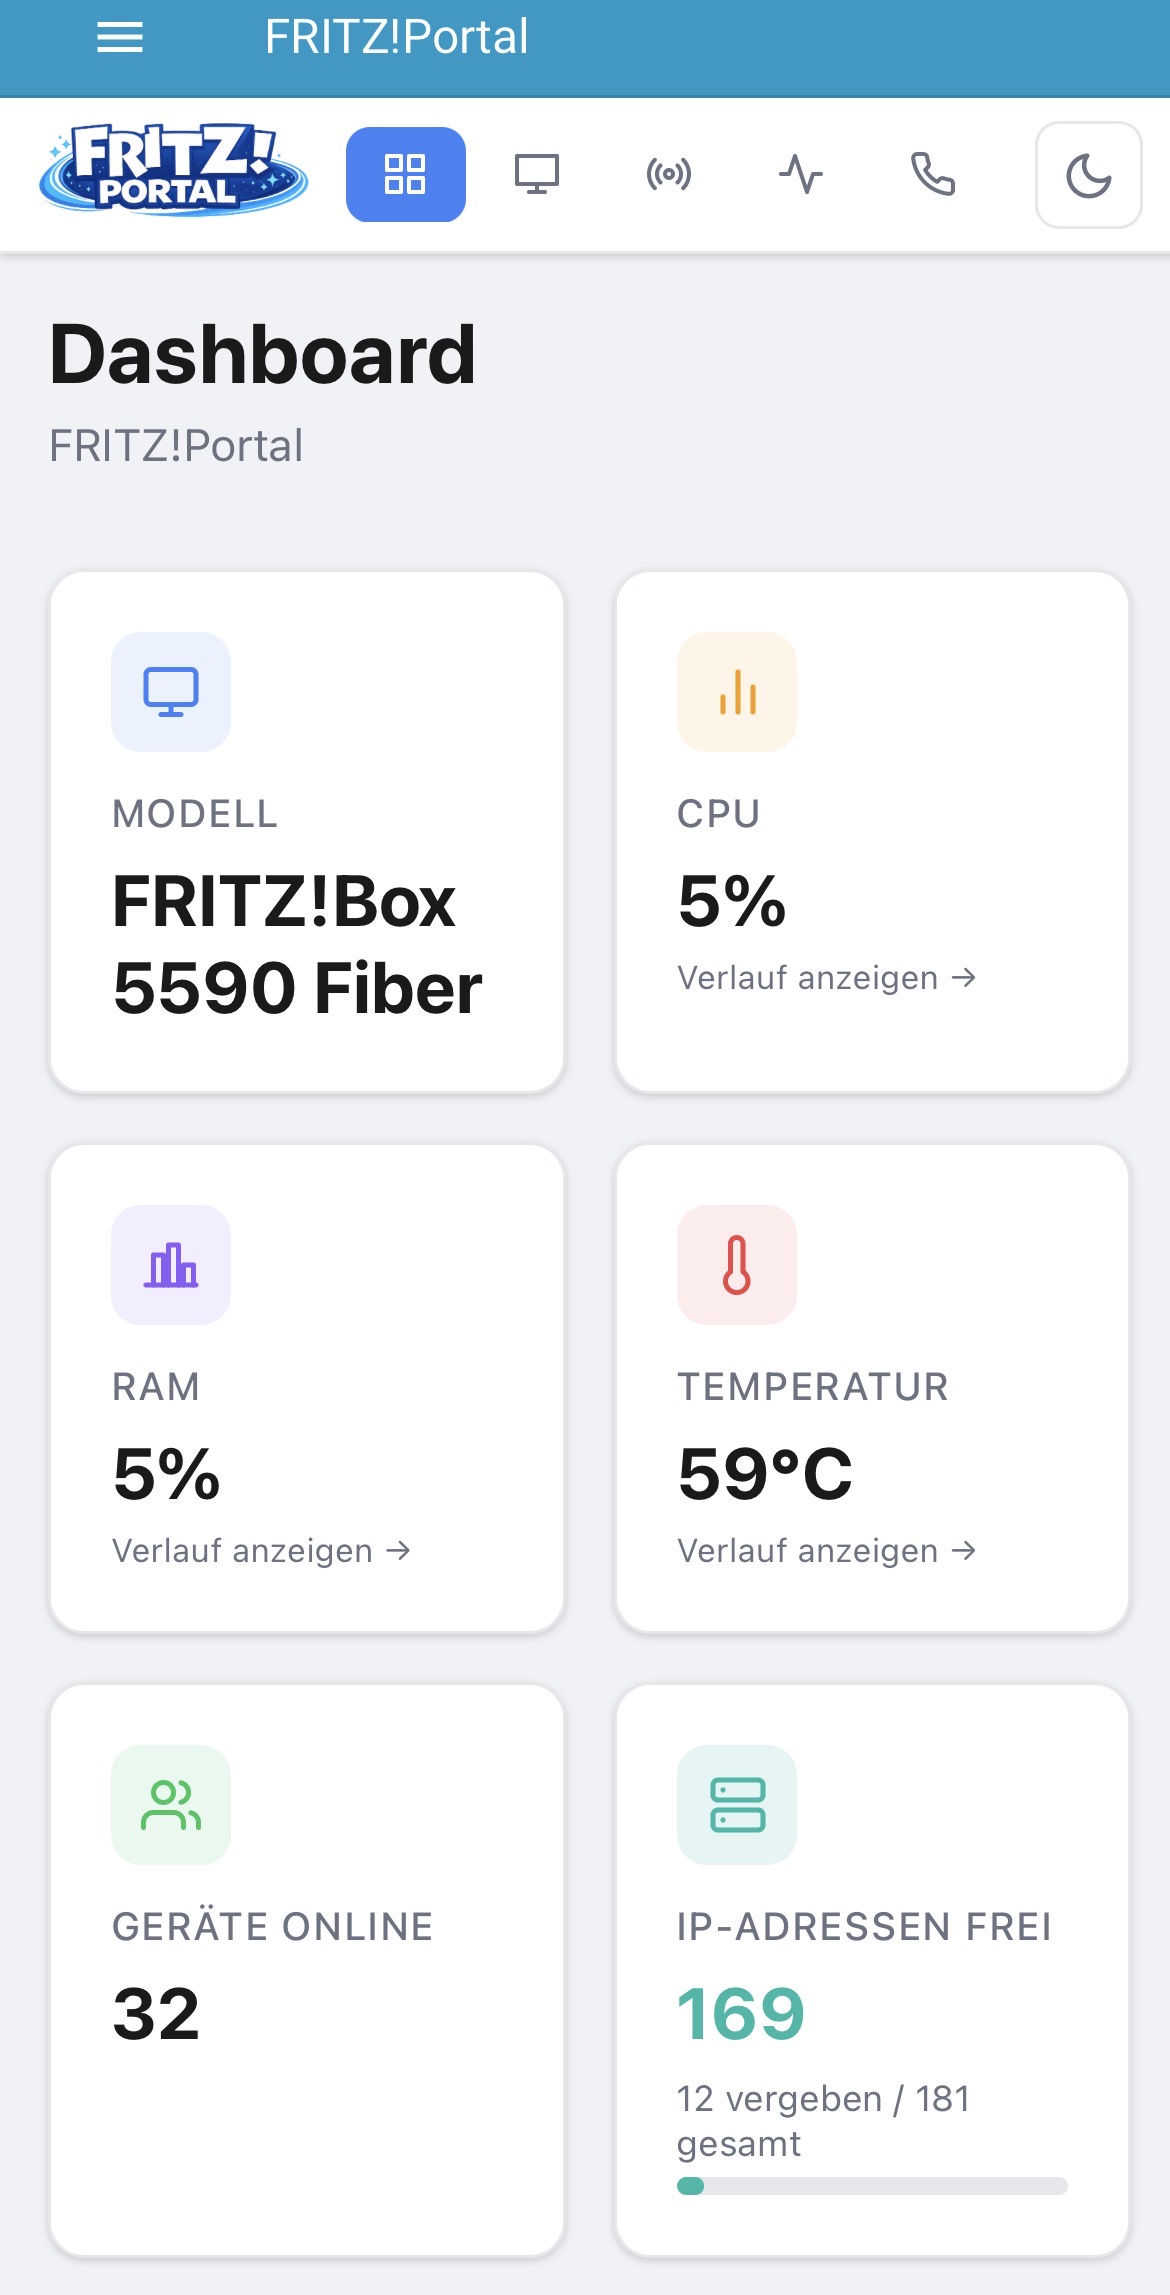1170x2295 pixels.
Task: Open the phone calls icon tab
Action: (933, 174)
